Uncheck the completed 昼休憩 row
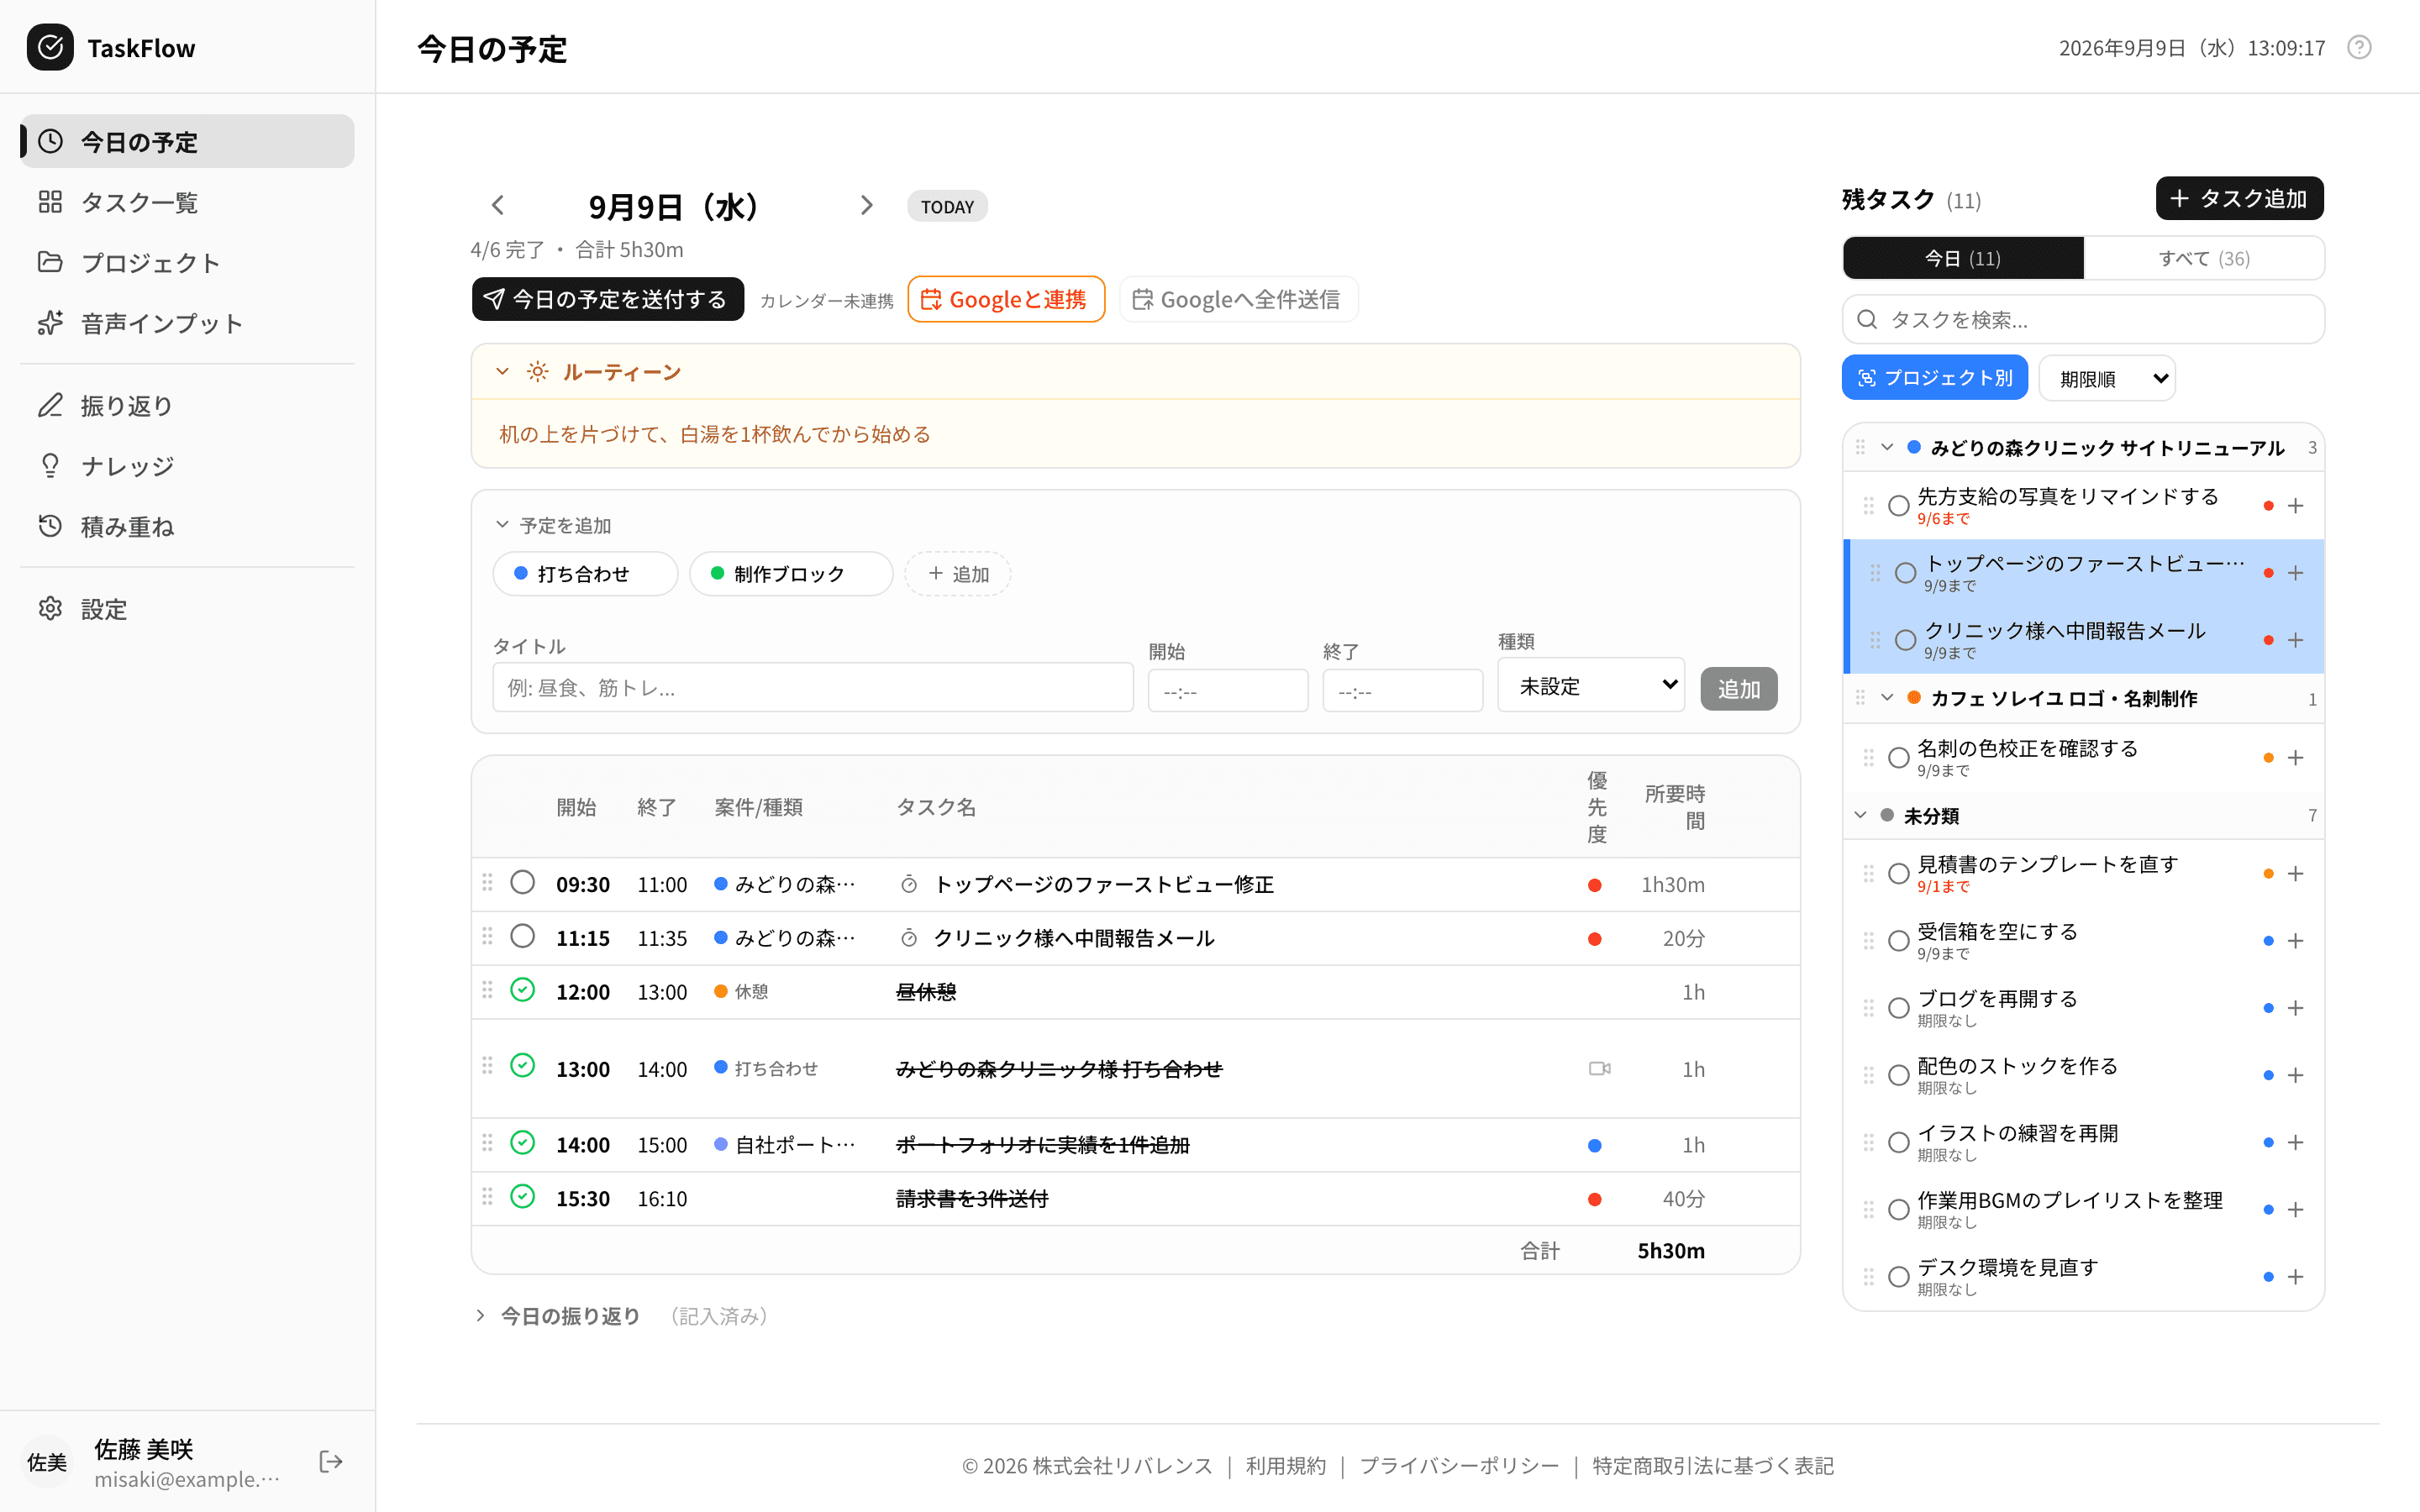 tap(522, 990)
